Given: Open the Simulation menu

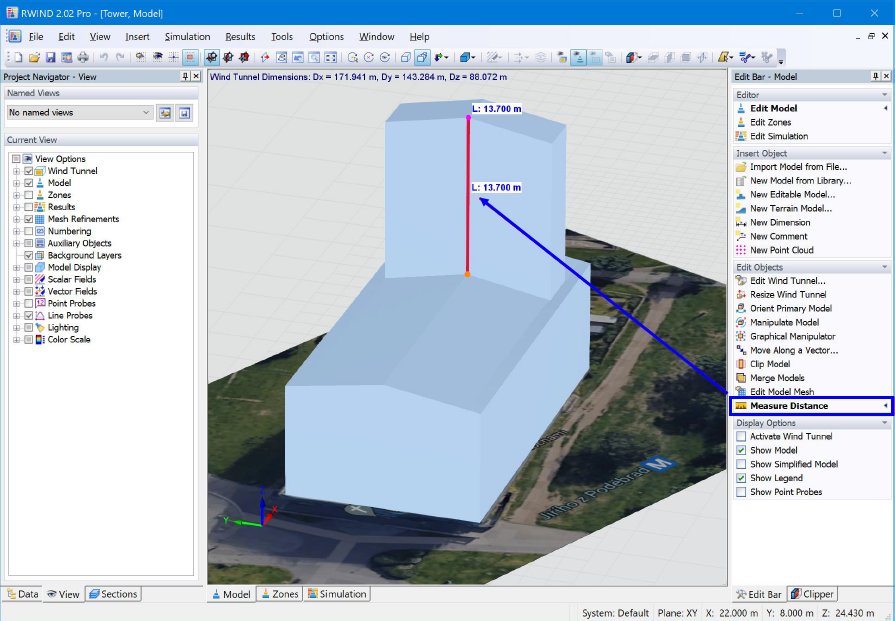Looking at the screenshot, I should pos(186,37).
